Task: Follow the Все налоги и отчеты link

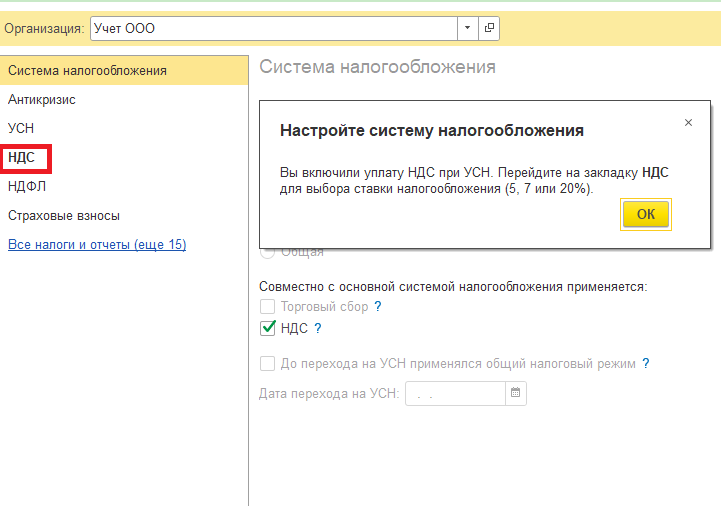Action: point(97,244)
